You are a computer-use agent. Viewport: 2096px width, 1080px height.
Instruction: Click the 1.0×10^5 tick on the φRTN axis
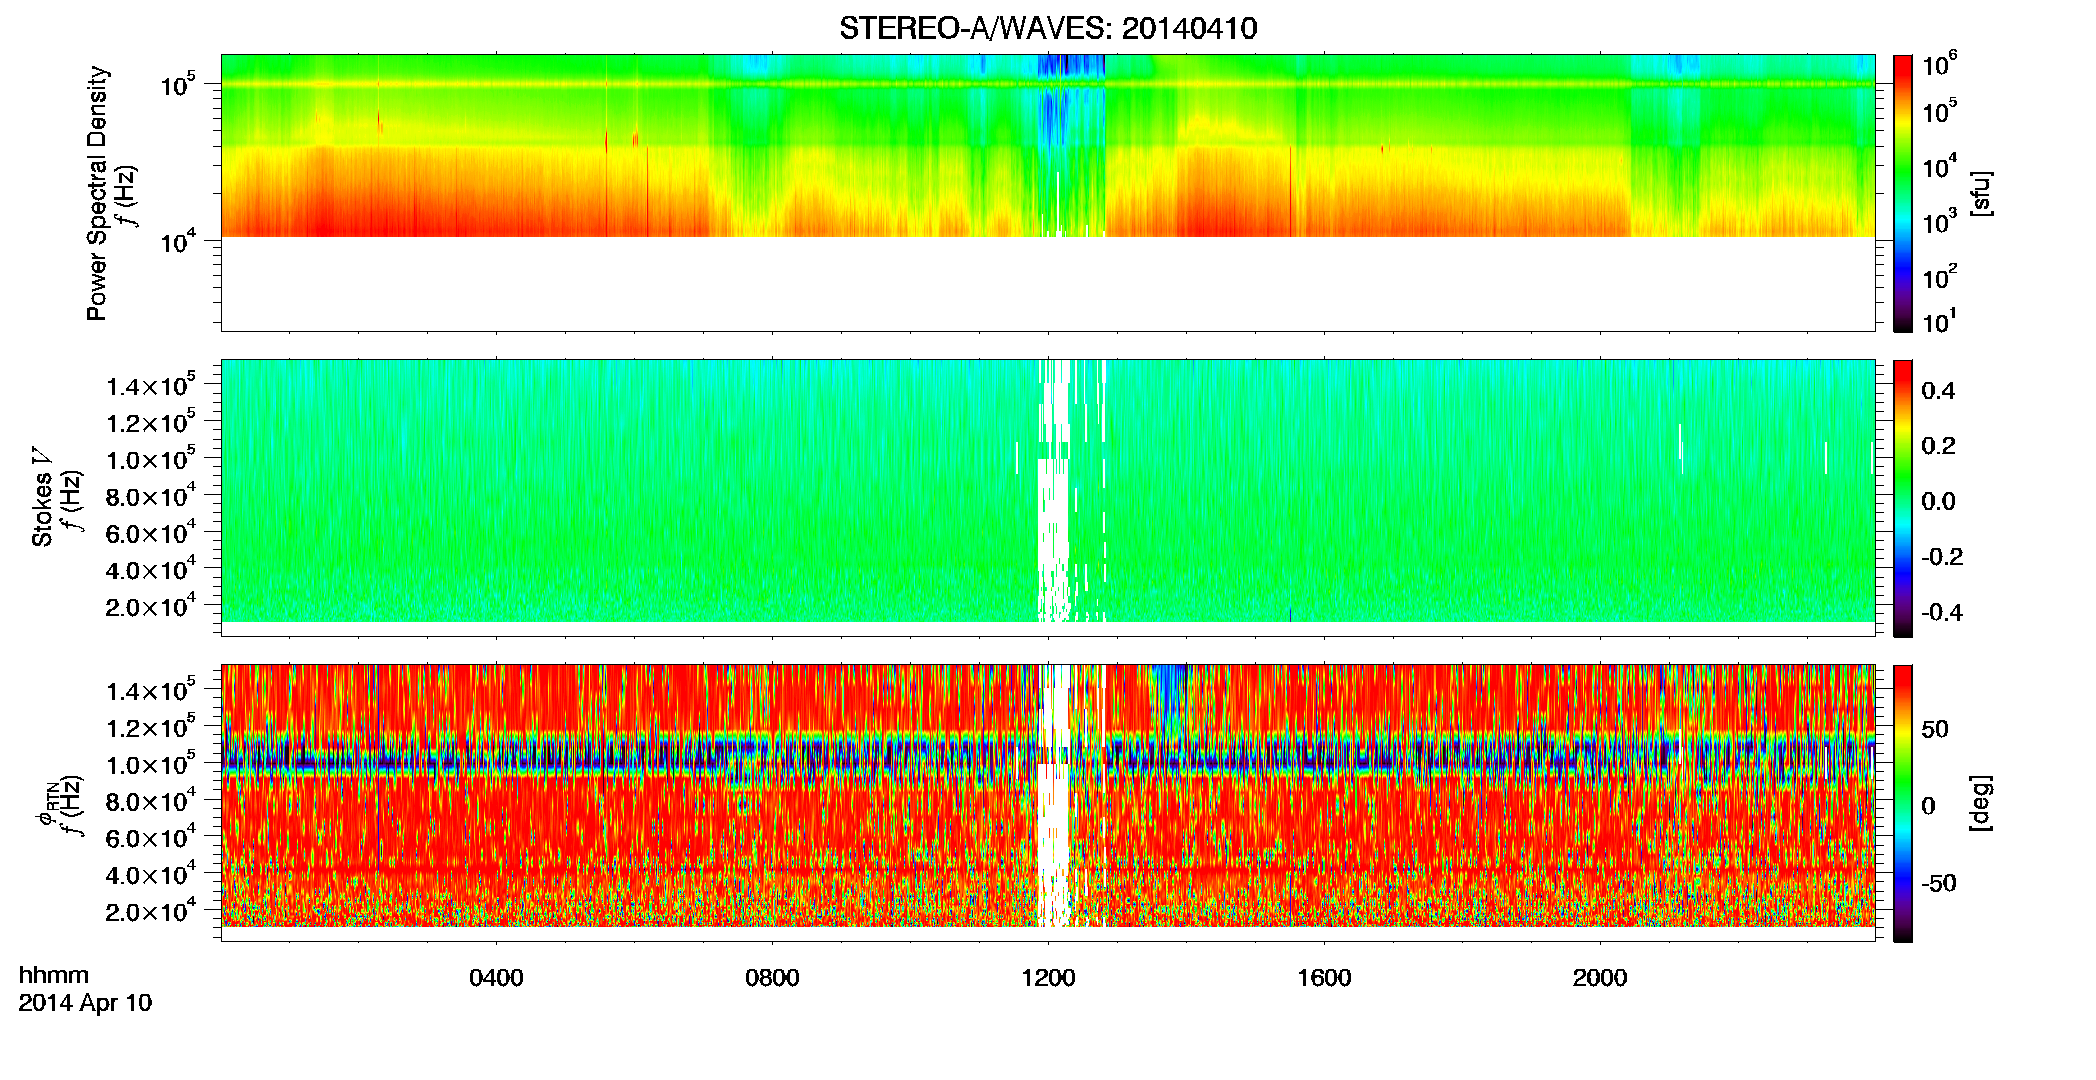click(x=152, y=763)
